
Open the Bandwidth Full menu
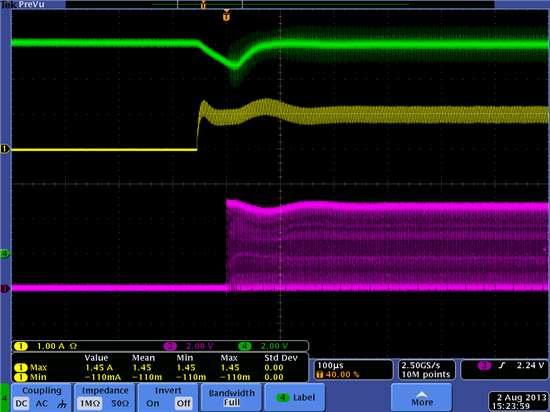click(x=232, y=398)
